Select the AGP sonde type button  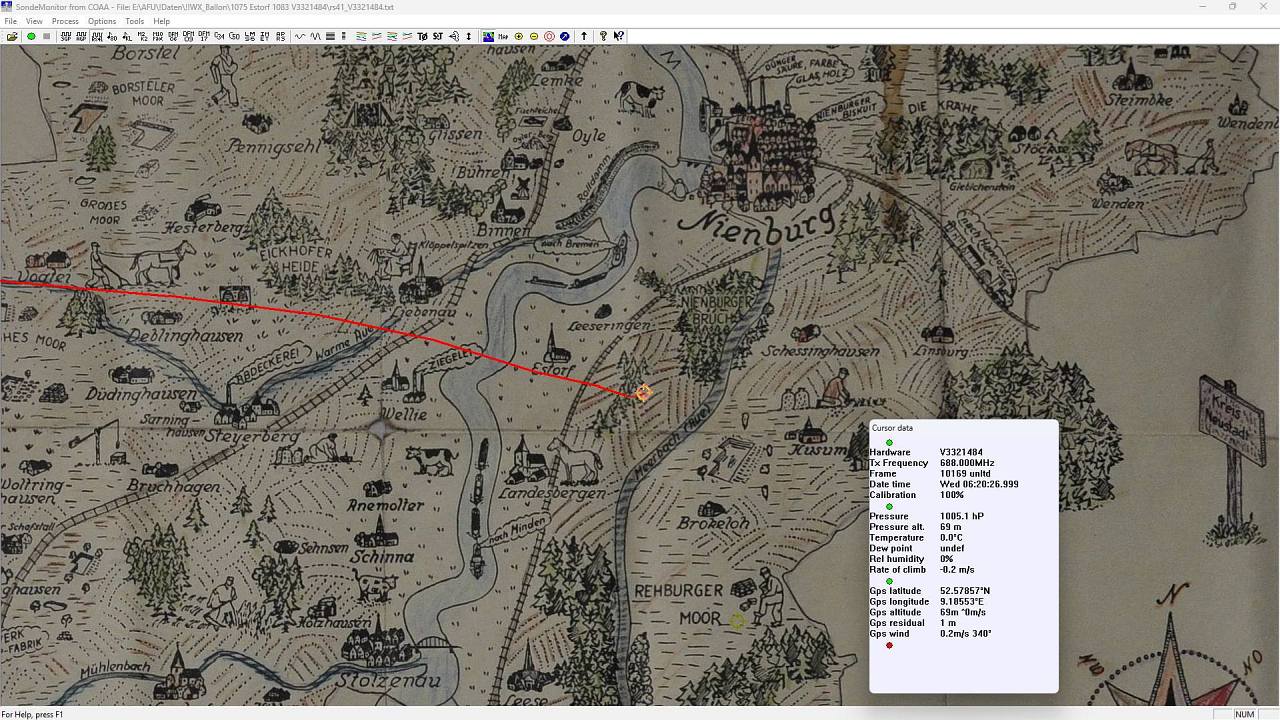[81, 36]
